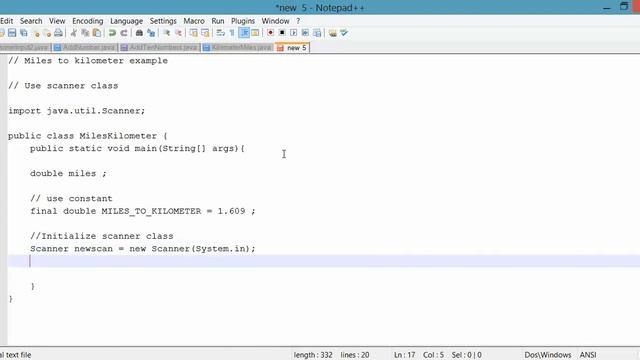Toggle Word Wrap in the toolbar
Image resolution: width=640 pixels, height=360 pixels.
pyautogui.click(x=220, y=33)
